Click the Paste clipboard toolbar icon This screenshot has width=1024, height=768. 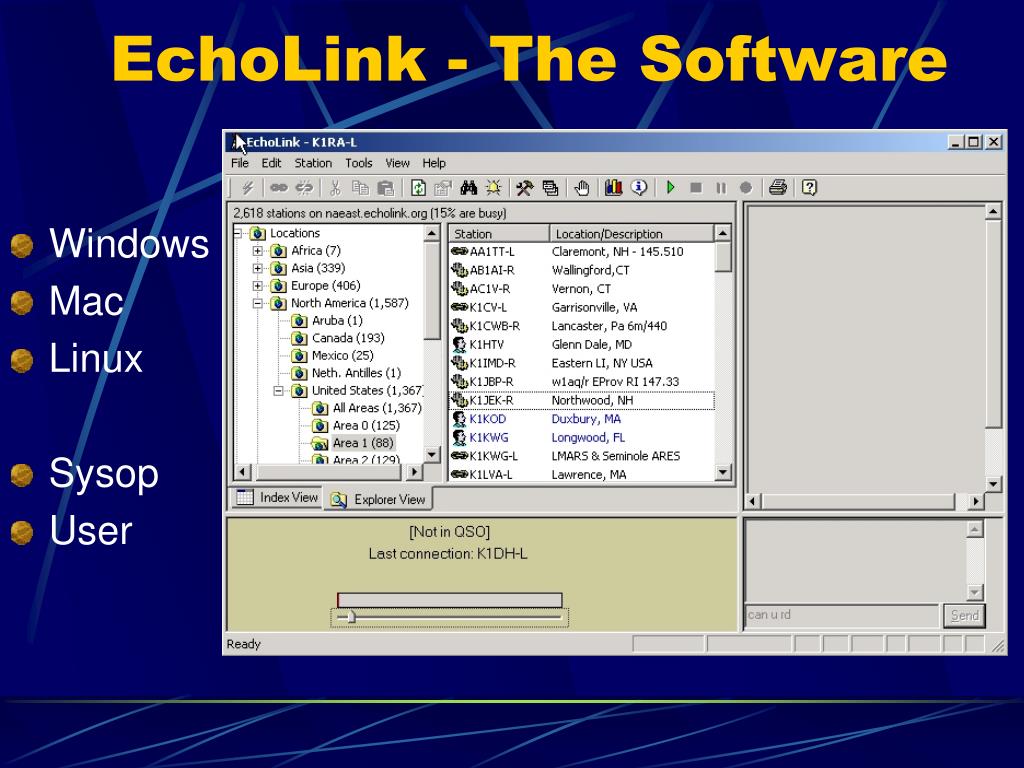coord(386,188)
